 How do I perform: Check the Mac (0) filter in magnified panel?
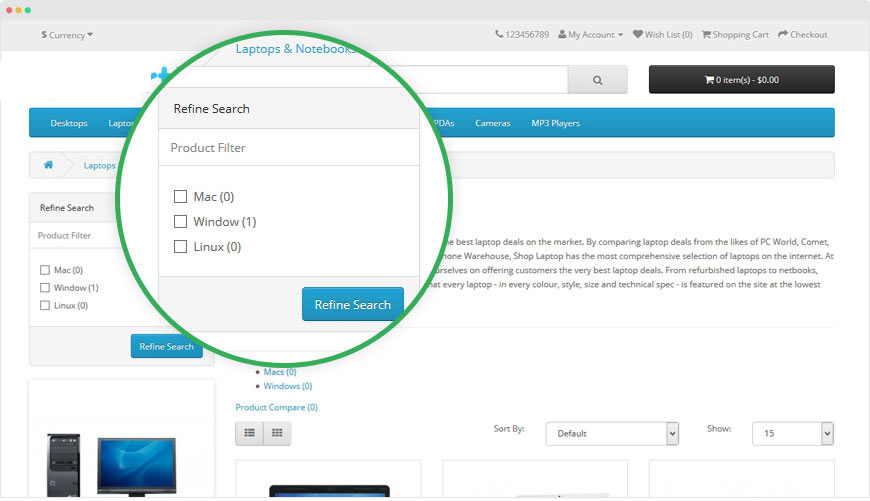(181, 197)
